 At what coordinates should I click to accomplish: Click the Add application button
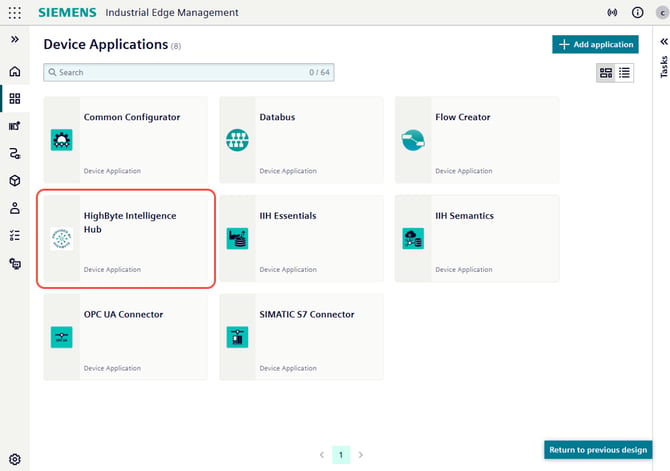click(x=595, y=44)
